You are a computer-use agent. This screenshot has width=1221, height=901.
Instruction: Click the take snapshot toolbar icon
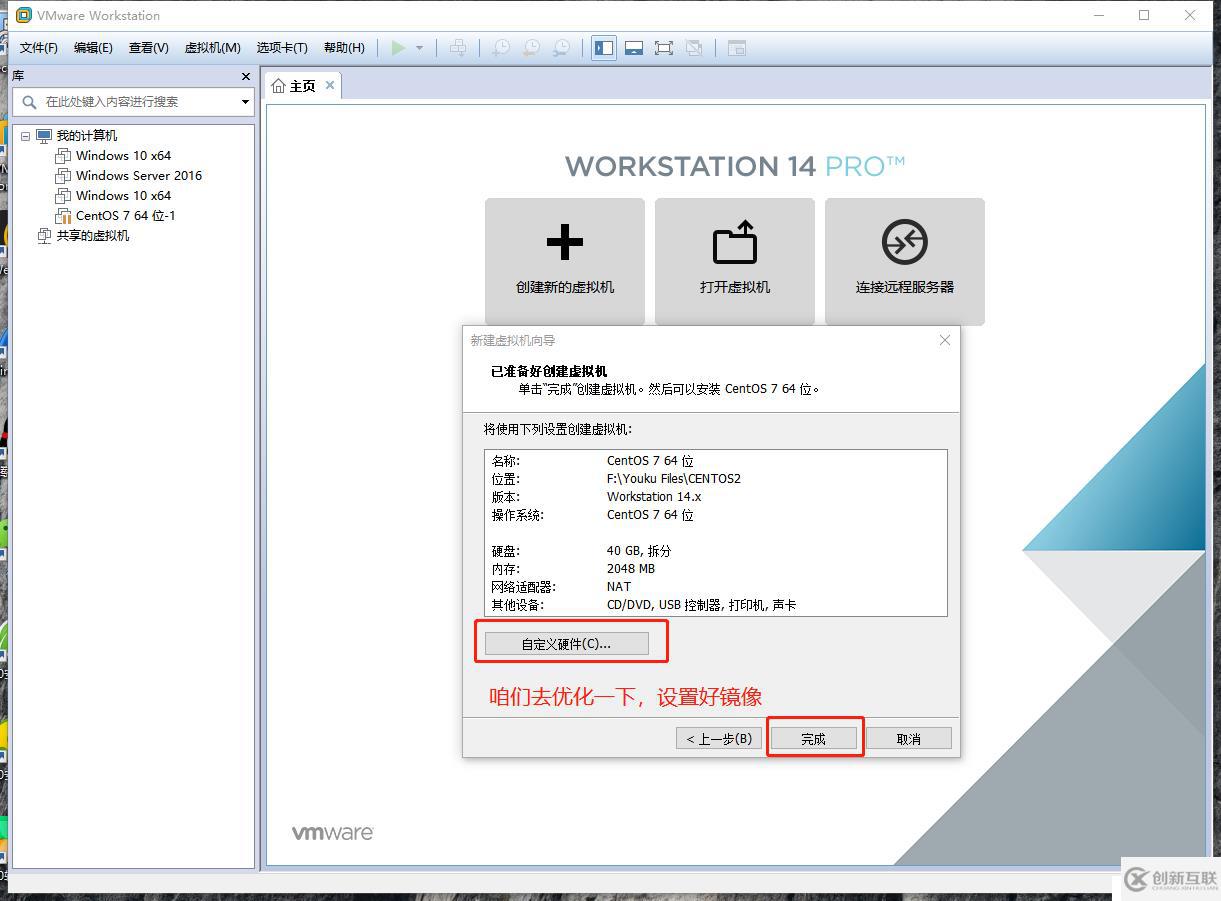501,48
